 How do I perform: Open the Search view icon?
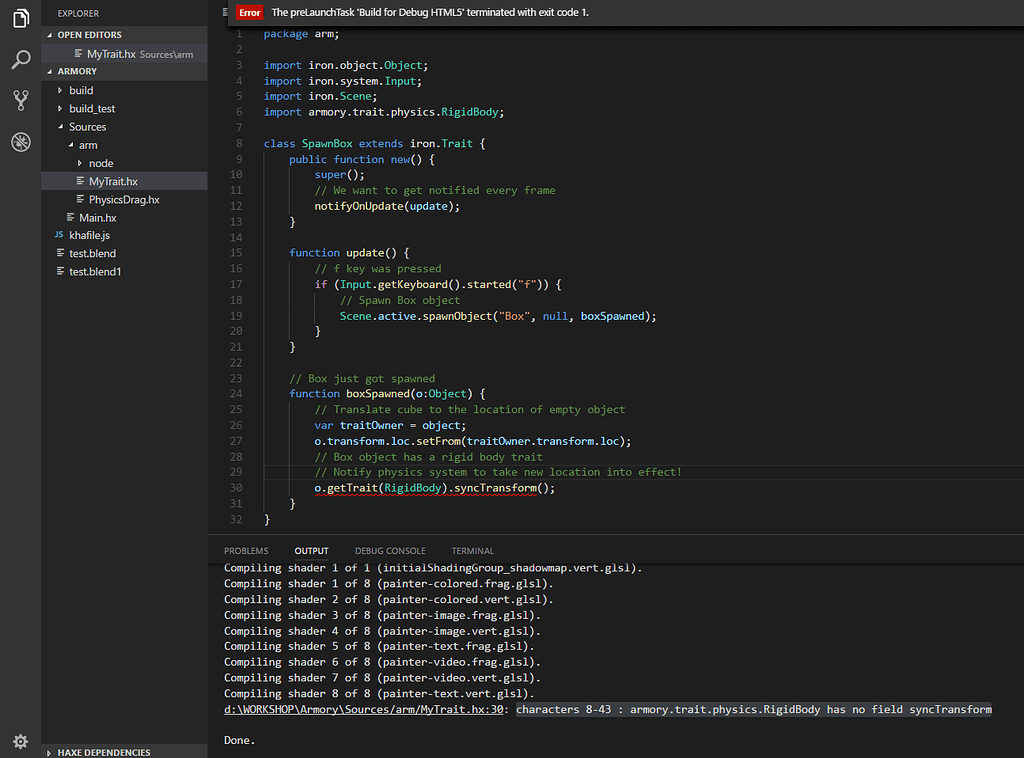click(20, 60)
